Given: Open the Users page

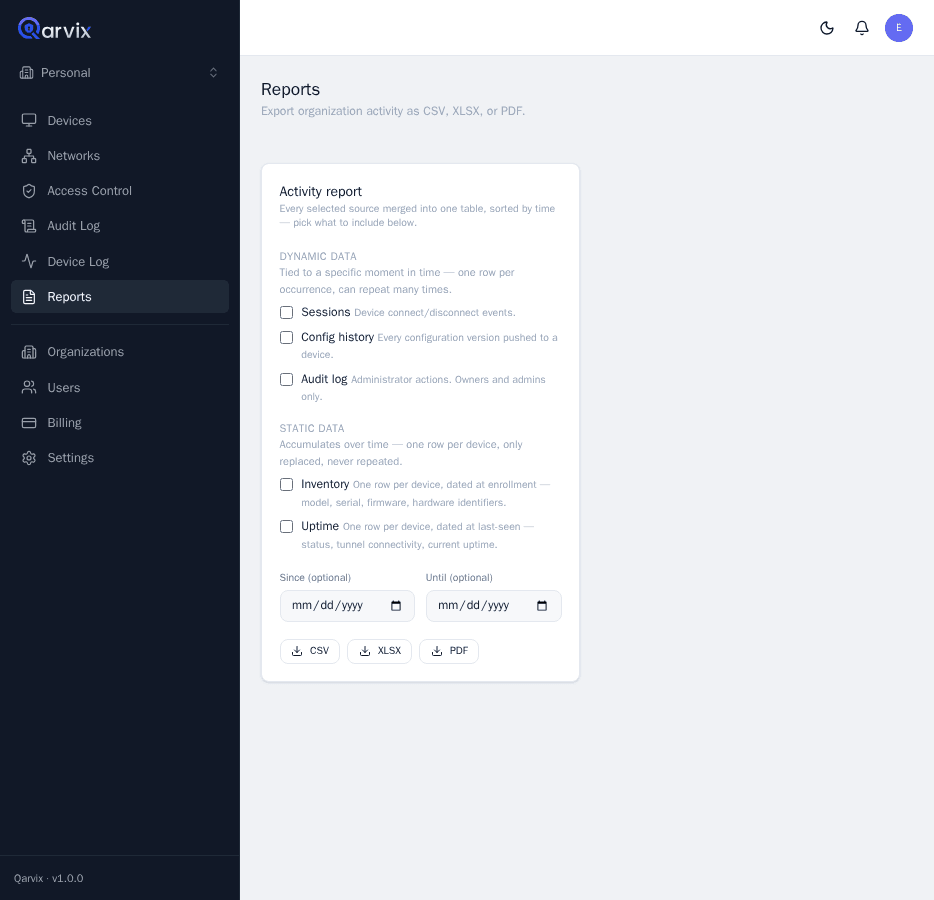Looking at the screenshot, I should [x=120, y=387].
